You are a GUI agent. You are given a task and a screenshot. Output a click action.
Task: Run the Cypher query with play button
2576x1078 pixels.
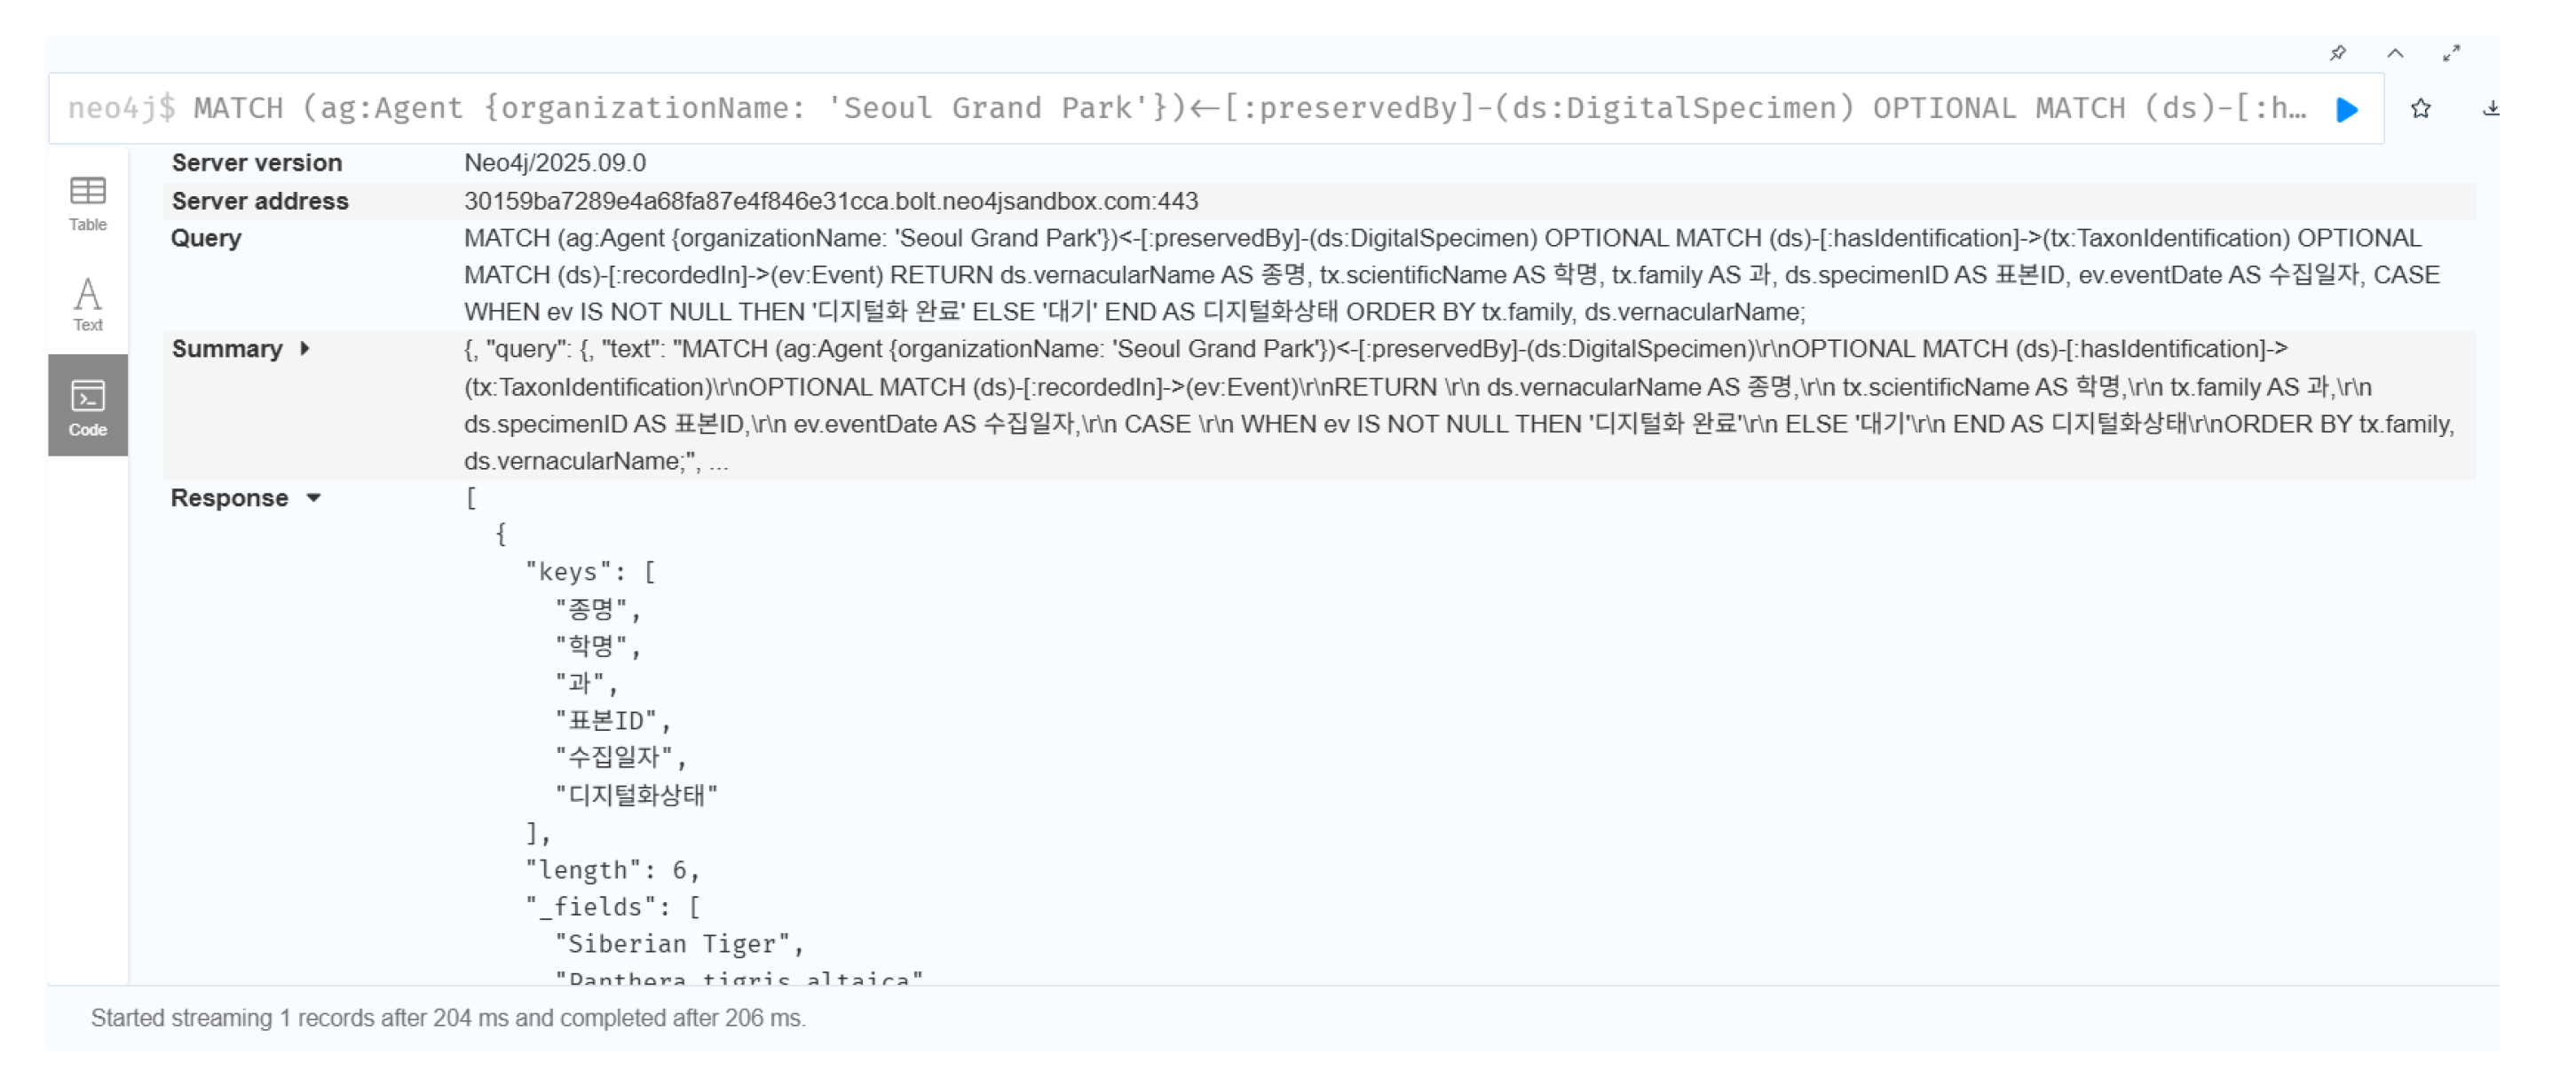click(x=2346, y=109)
